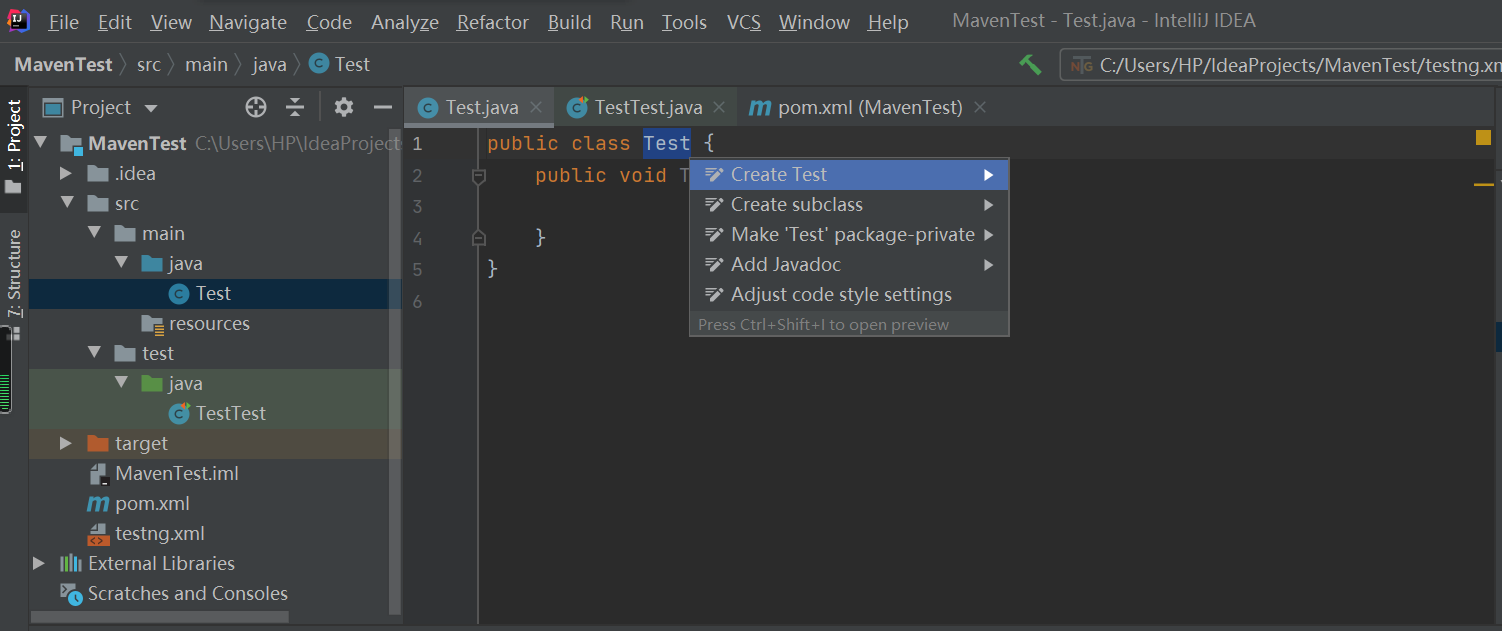1502x631 pixels.
Task: Open the Code menu
Action: pyautogui.click(x=329, y=22)
